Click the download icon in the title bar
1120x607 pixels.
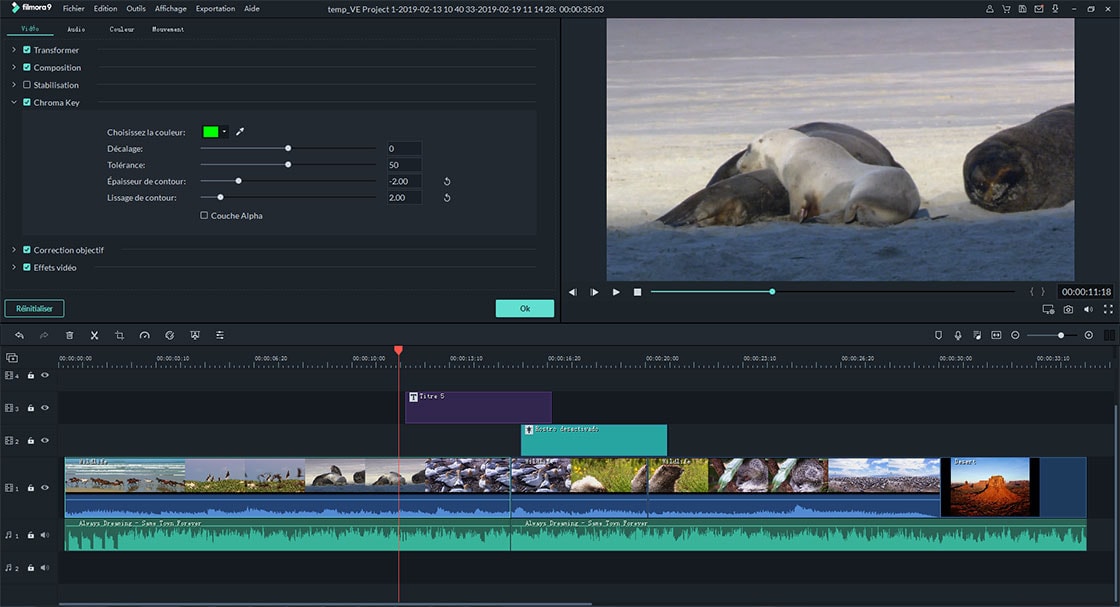coord(1055,9)
